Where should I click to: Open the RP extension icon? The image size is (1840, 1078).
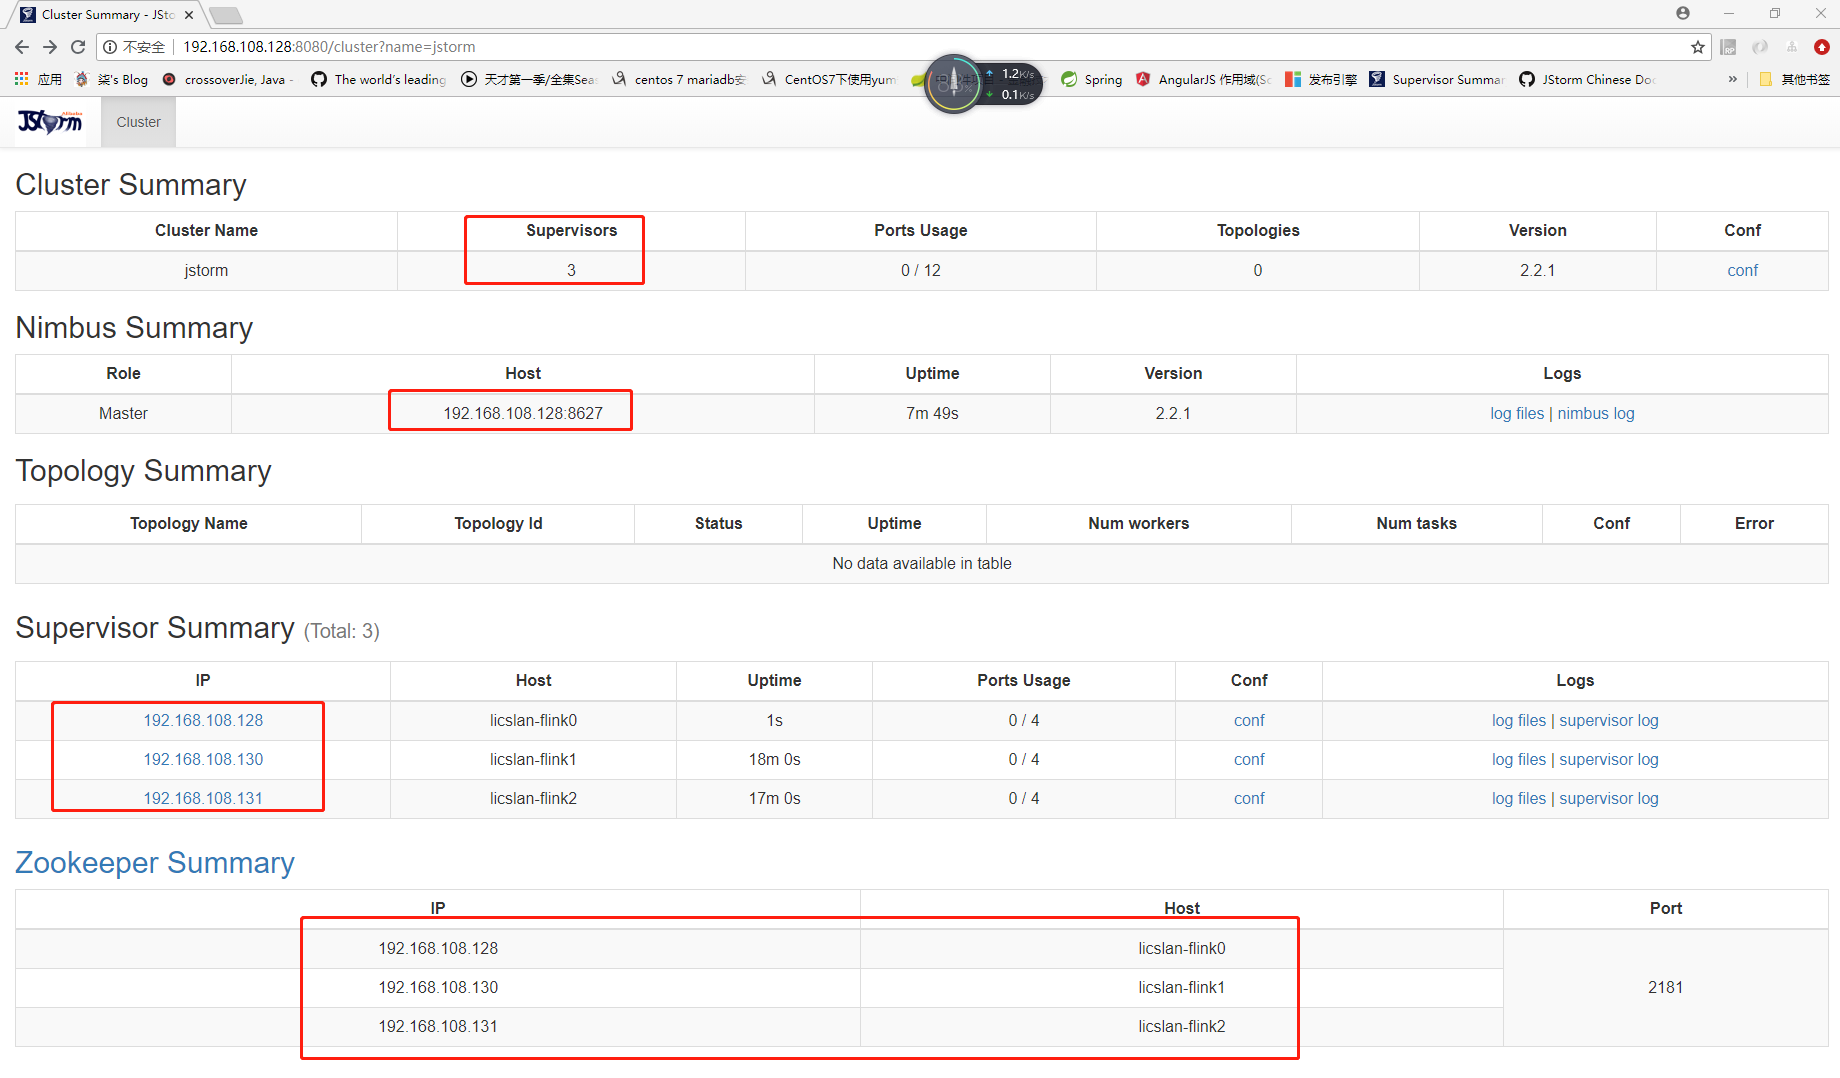1728,47
